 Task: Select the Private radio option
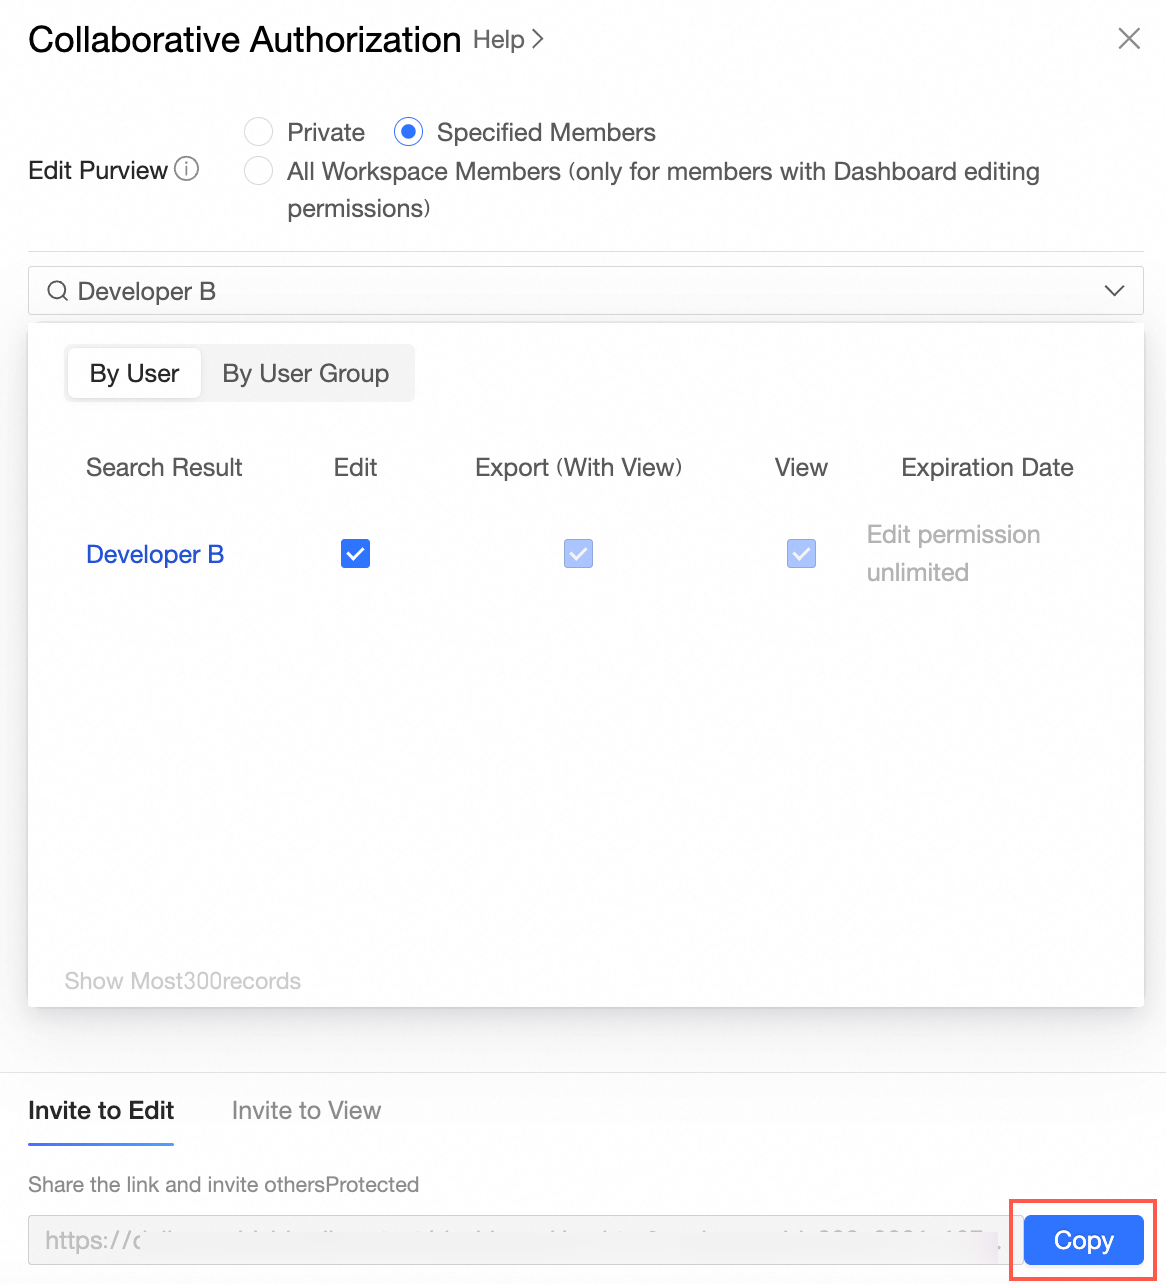pyautogui.click(x=259, y=132)
